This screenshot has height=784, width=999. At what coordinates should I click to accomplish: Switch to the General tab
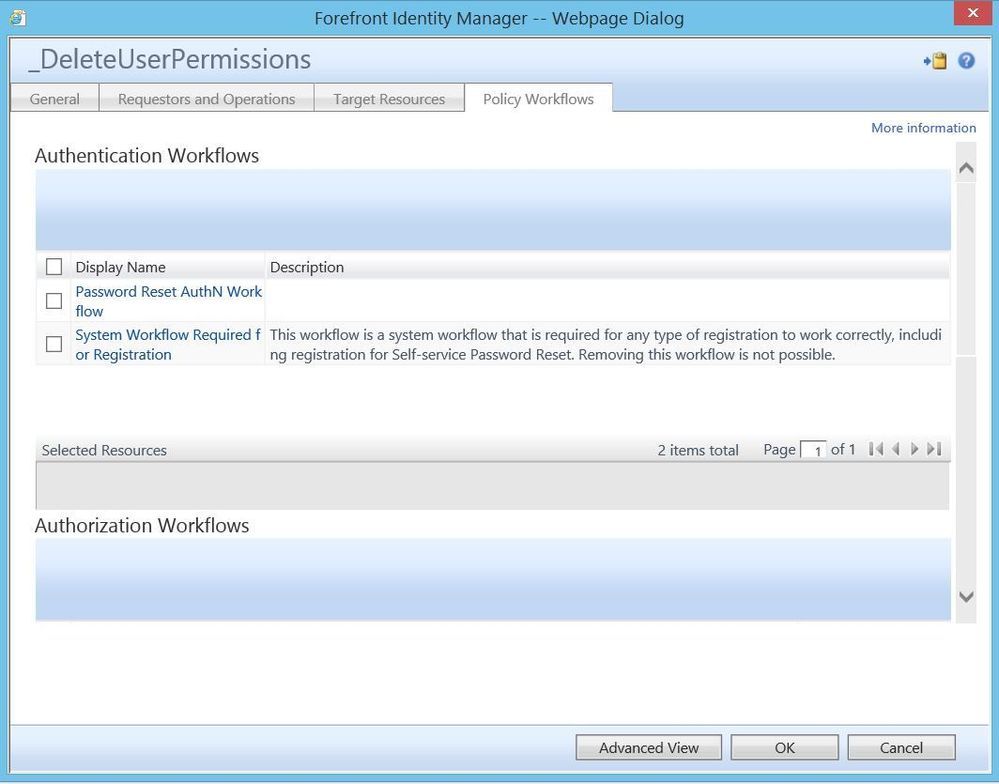55,99
